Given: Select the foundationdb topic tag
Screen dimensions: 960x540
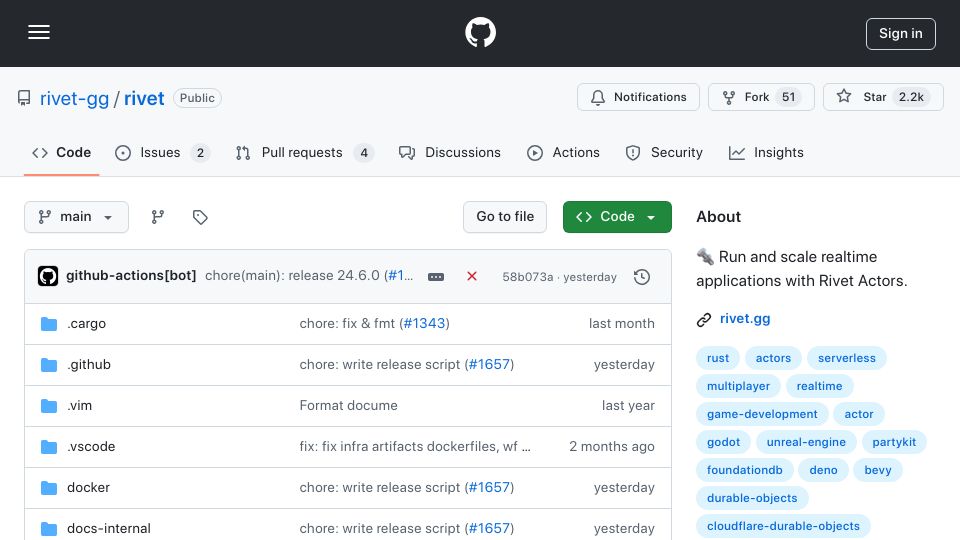Looking at the screenshot, I should [x=744, y=471].
